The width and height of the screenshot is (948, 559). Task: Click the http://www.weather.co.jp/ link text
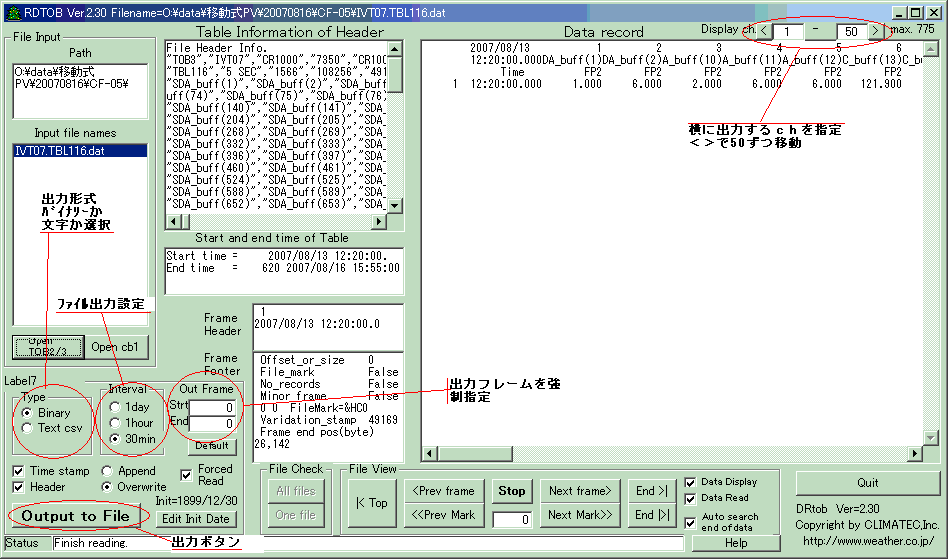pyautogui.click(x=868, y=541)
